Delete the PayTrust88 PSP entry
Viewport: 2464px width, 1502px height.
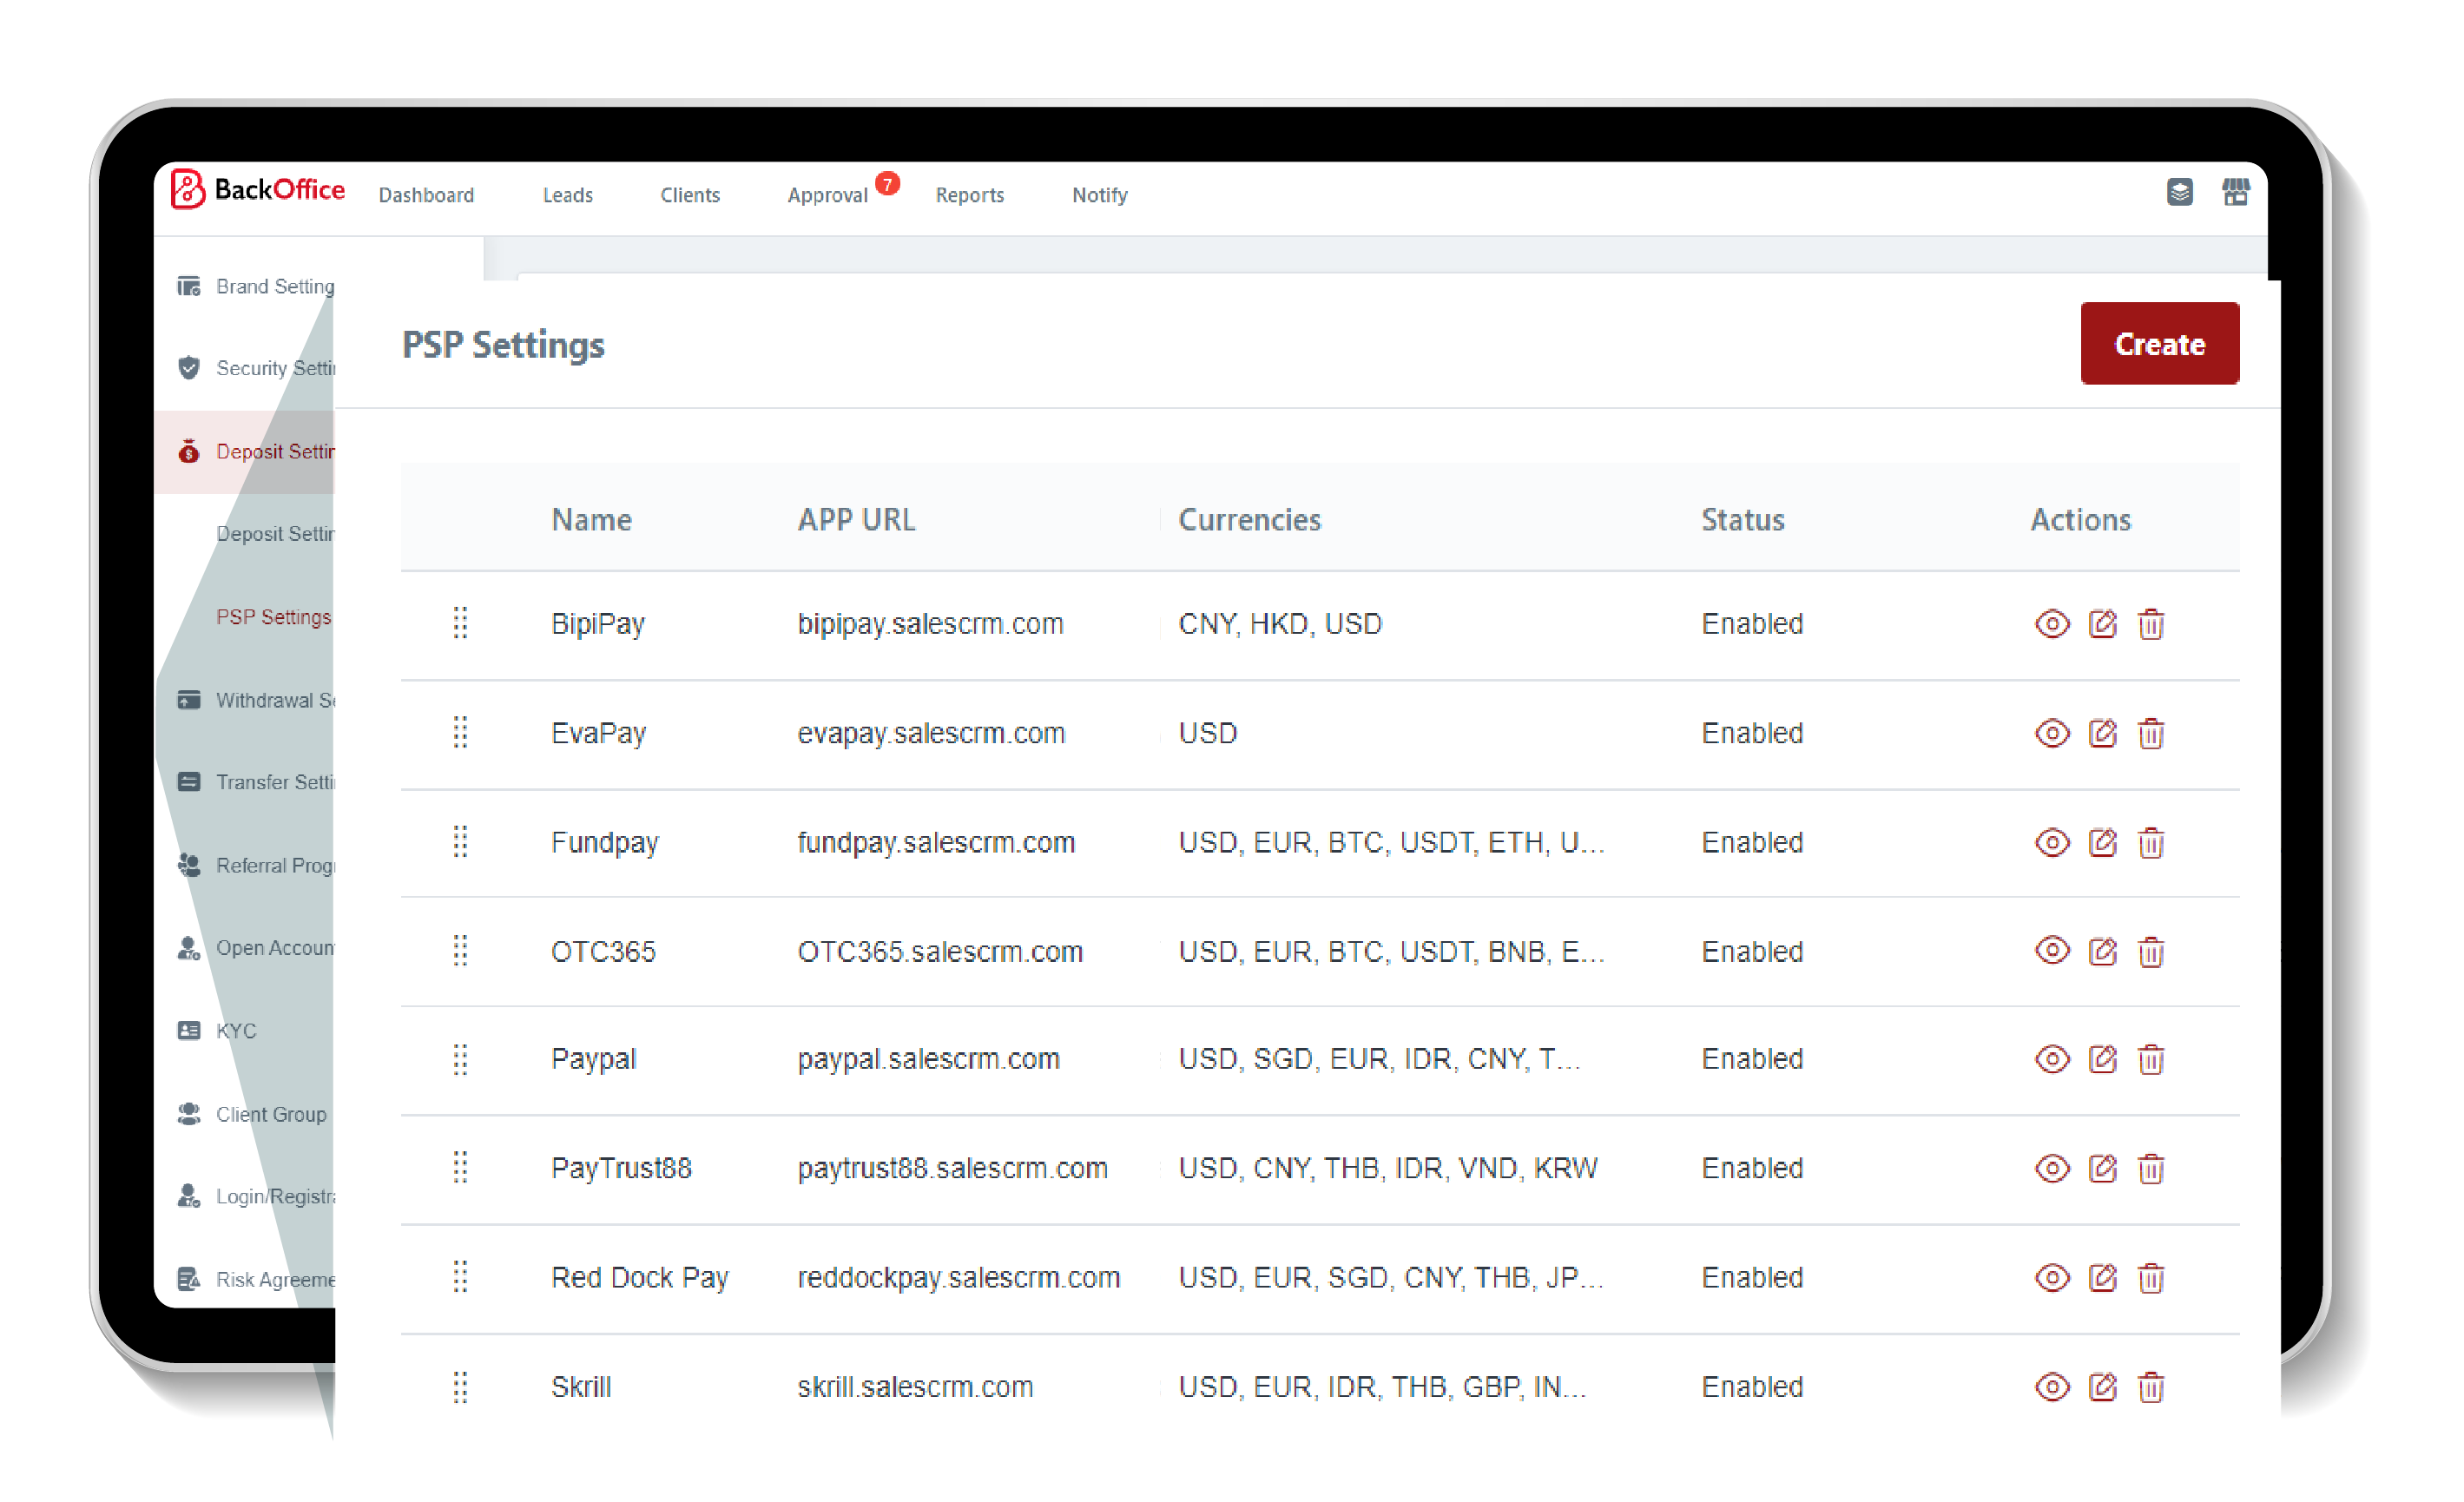[x=2150, y=1167]
